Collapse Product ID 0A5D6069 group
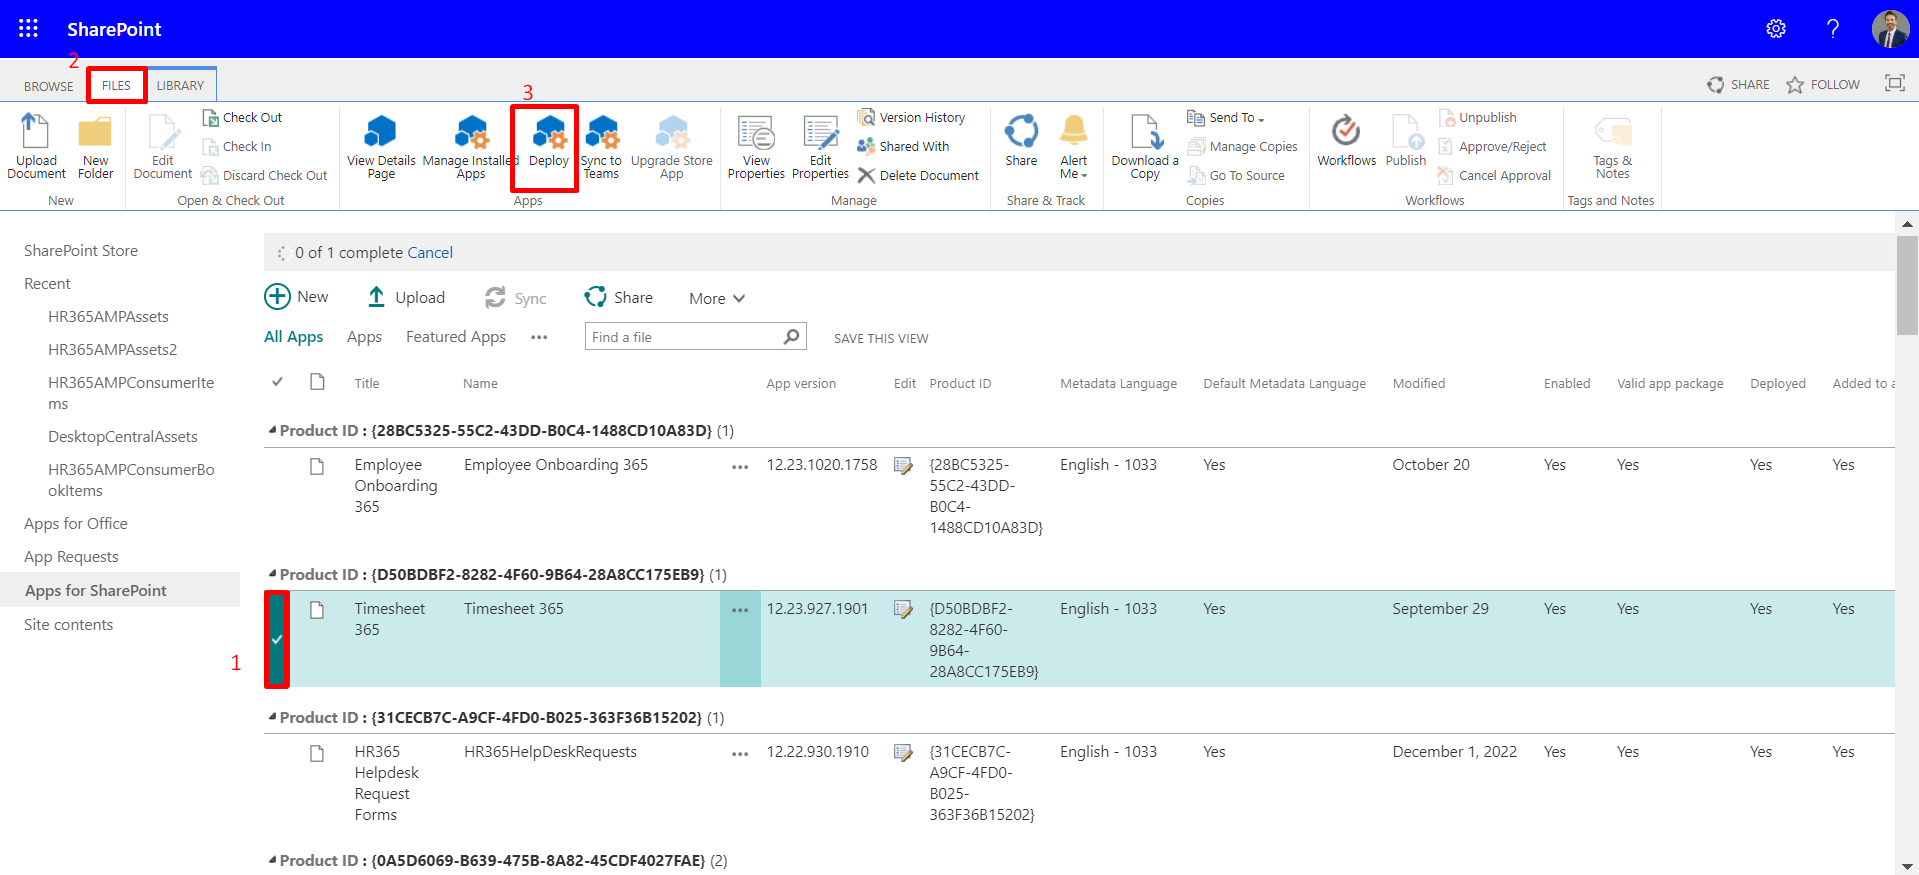 tap(272, 860)
